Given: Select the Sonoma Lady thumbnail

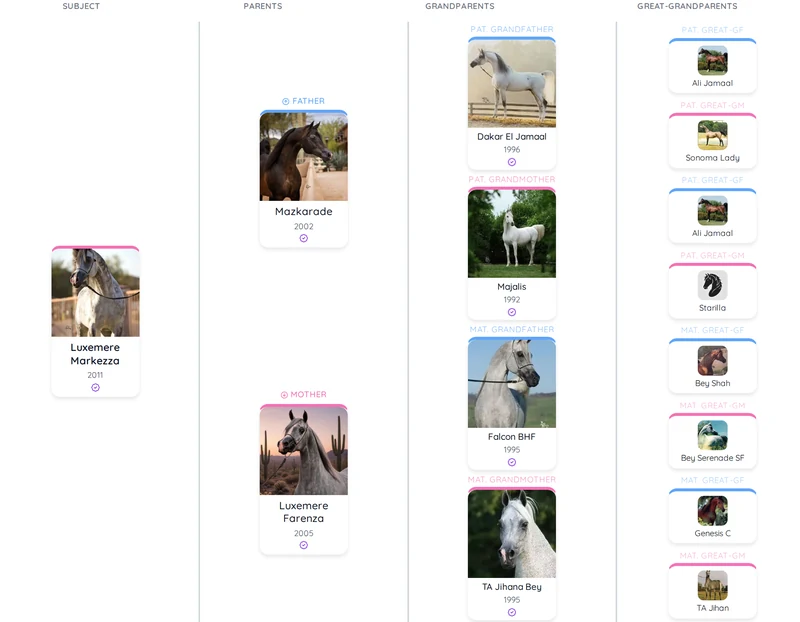Looking at the screenshot, I should pos(712,135).
